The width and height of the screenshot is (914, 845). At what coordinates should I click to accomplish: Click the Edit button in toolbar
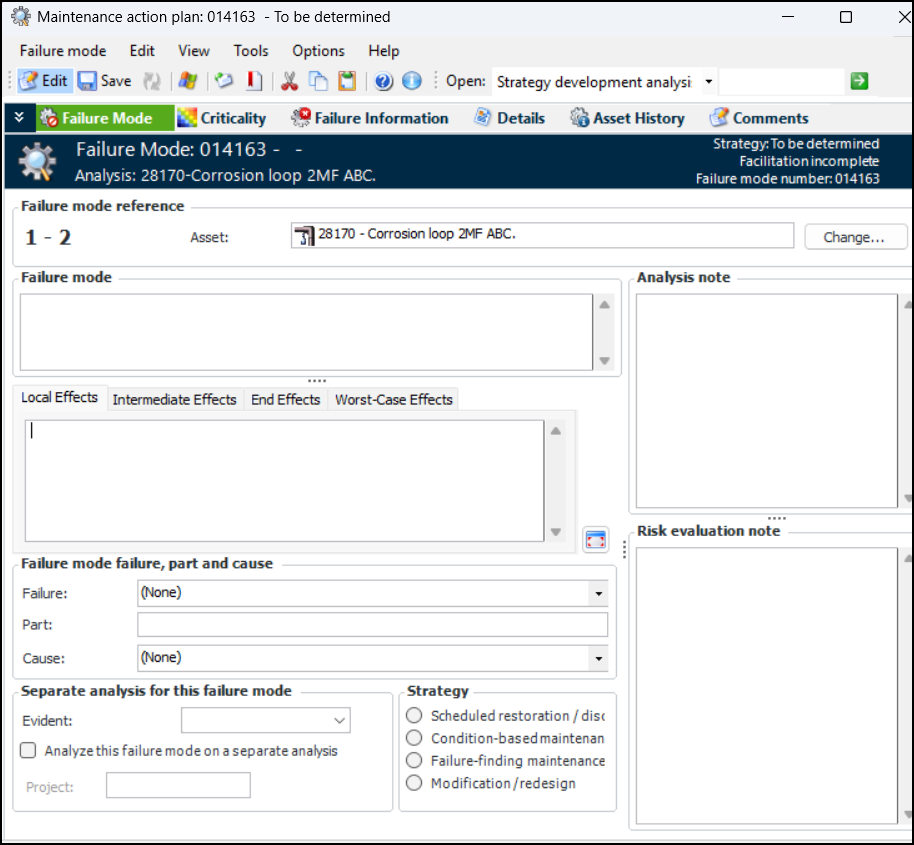(x=44, y=82)
